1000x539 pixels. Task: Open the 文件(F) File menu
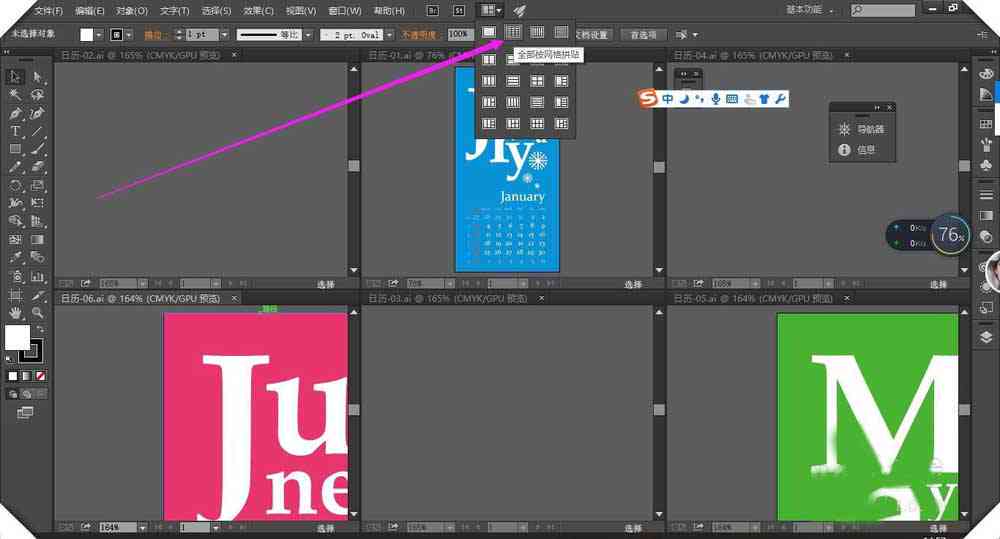pos(48,11)
